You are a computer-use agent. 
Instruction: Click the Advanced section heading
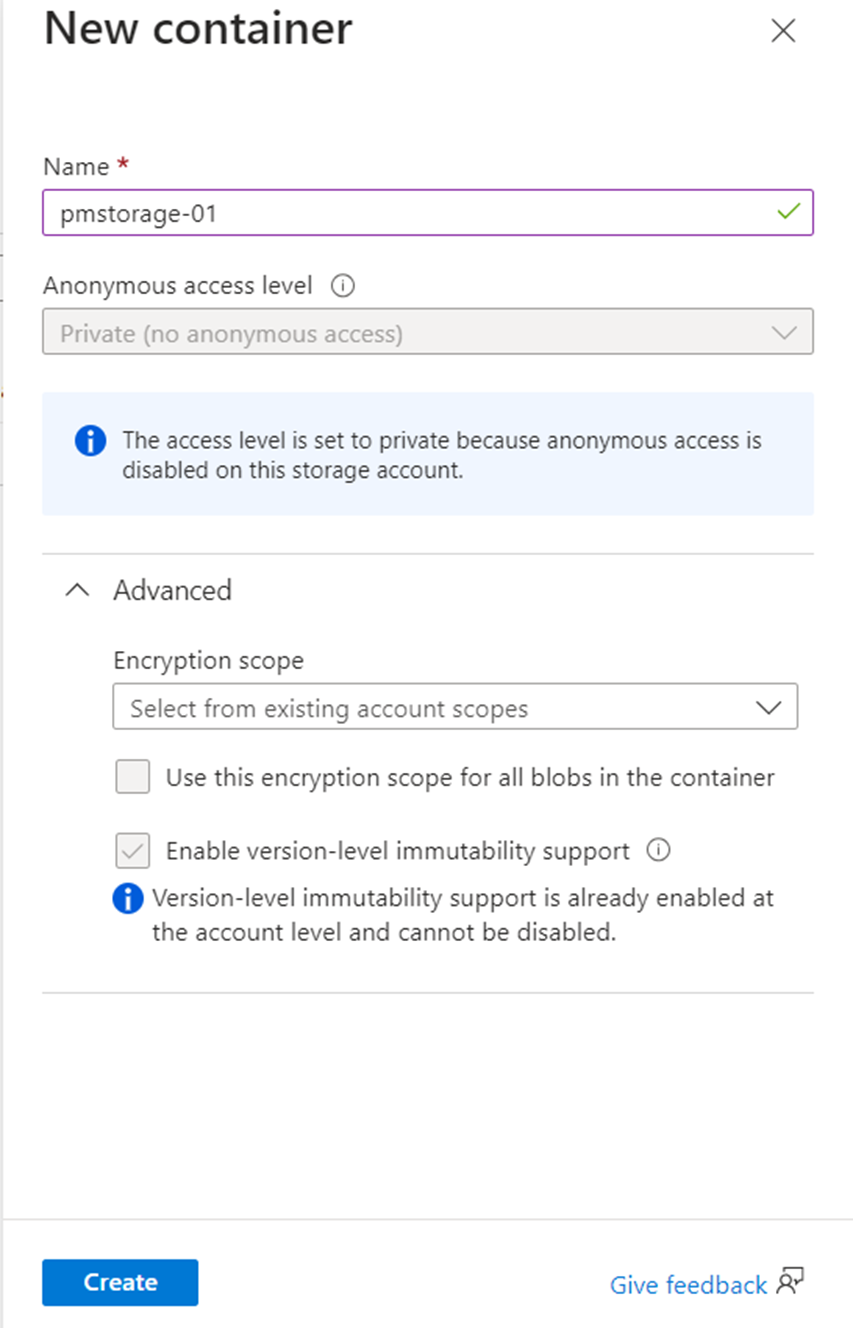click(x=172, y=590)
